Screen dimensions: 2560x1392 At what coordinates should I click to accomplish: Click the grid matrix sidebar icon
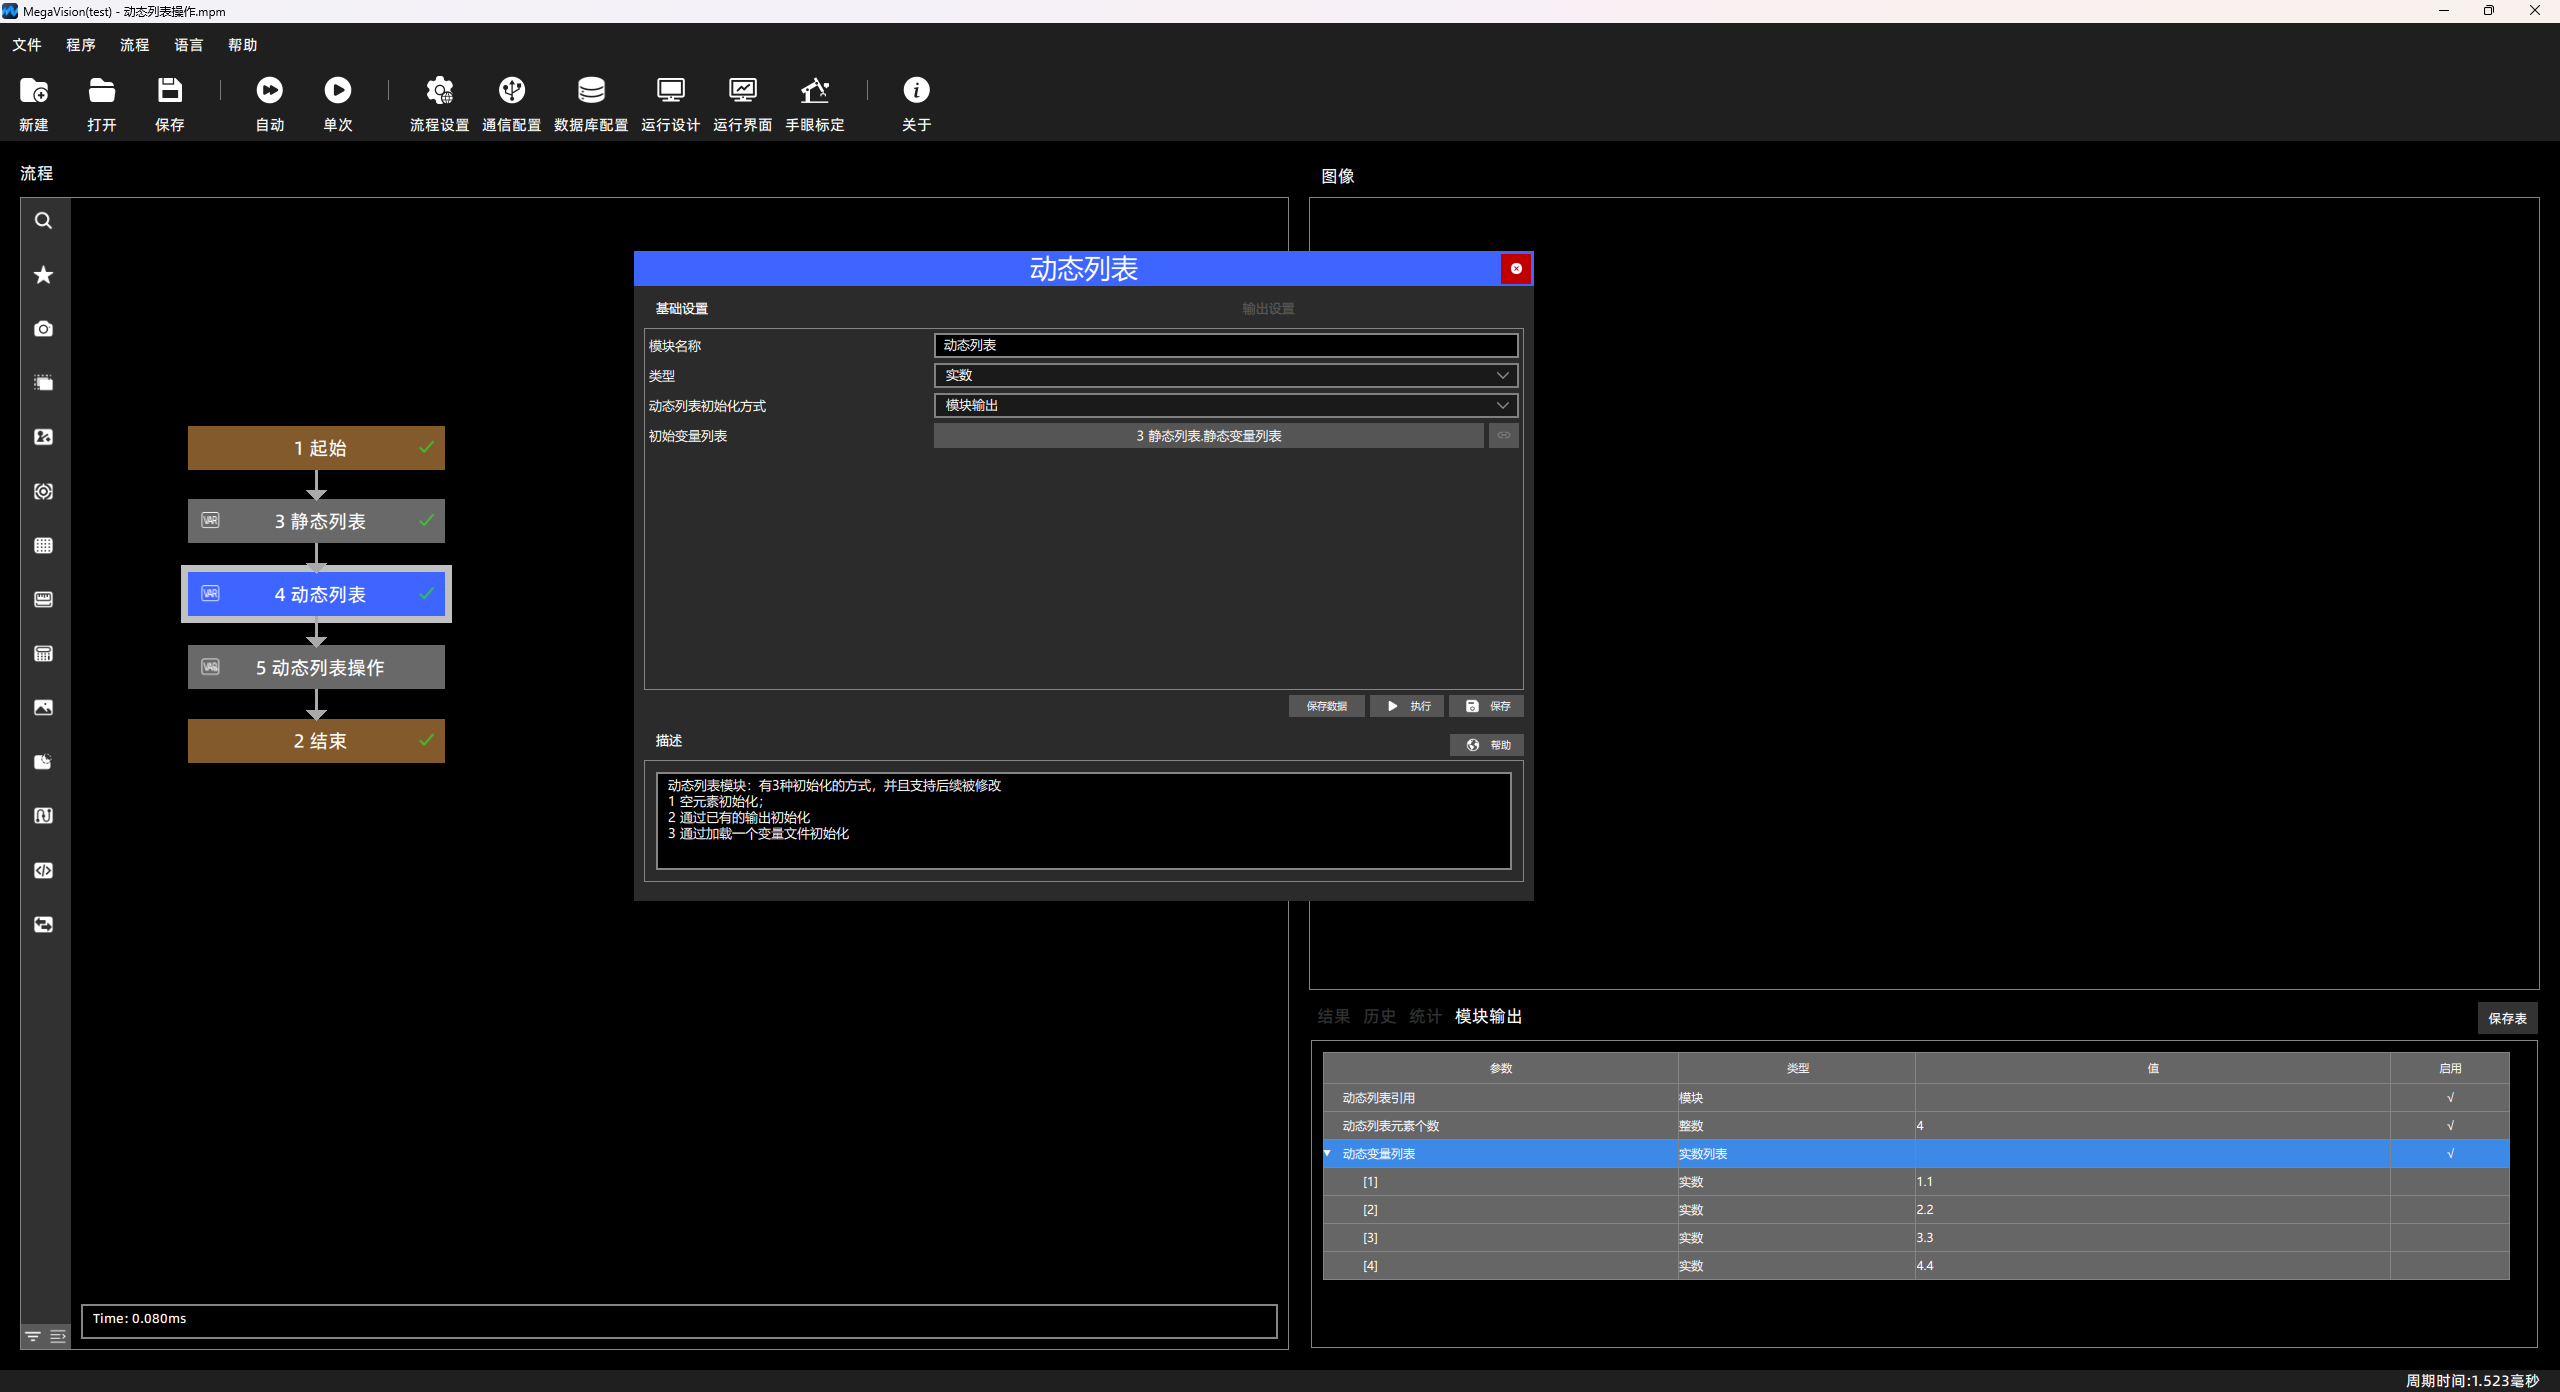[43, 545]
